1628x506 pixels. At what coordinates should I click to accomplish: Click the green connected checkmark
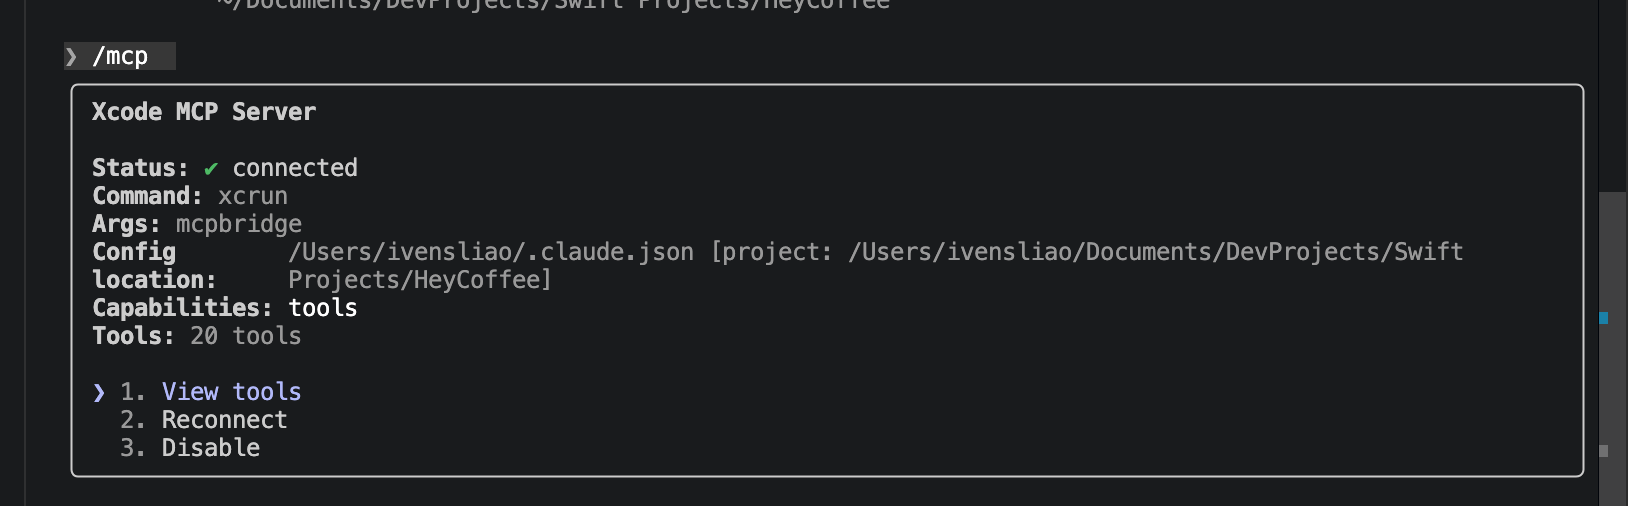(x=210, y=168)
